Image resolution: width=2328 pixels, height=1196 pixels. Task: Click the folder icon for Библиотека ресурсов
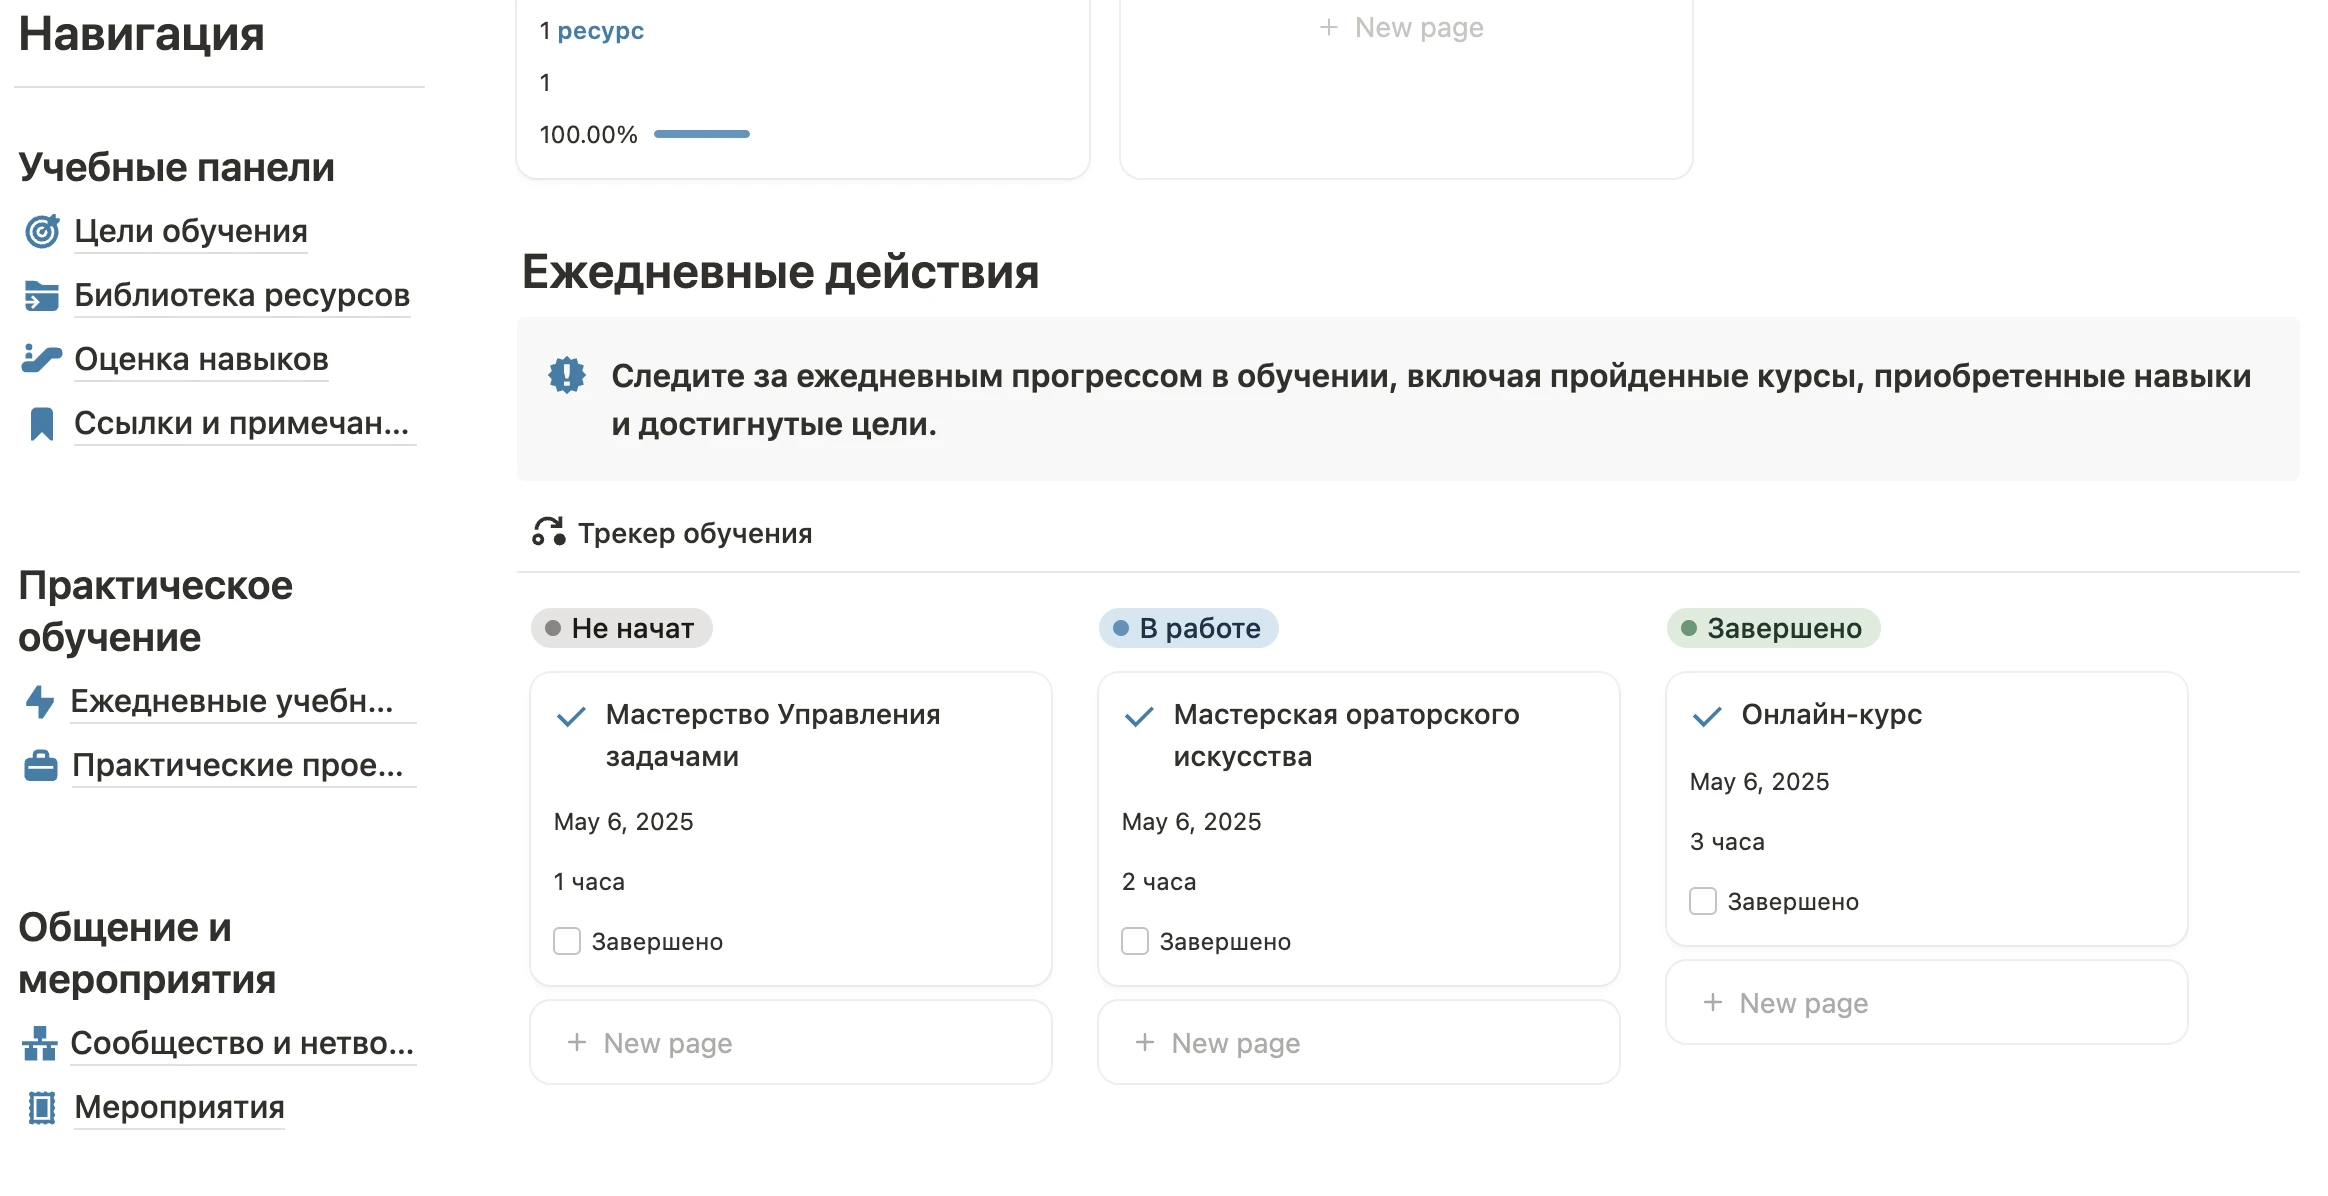coord(41,296)
